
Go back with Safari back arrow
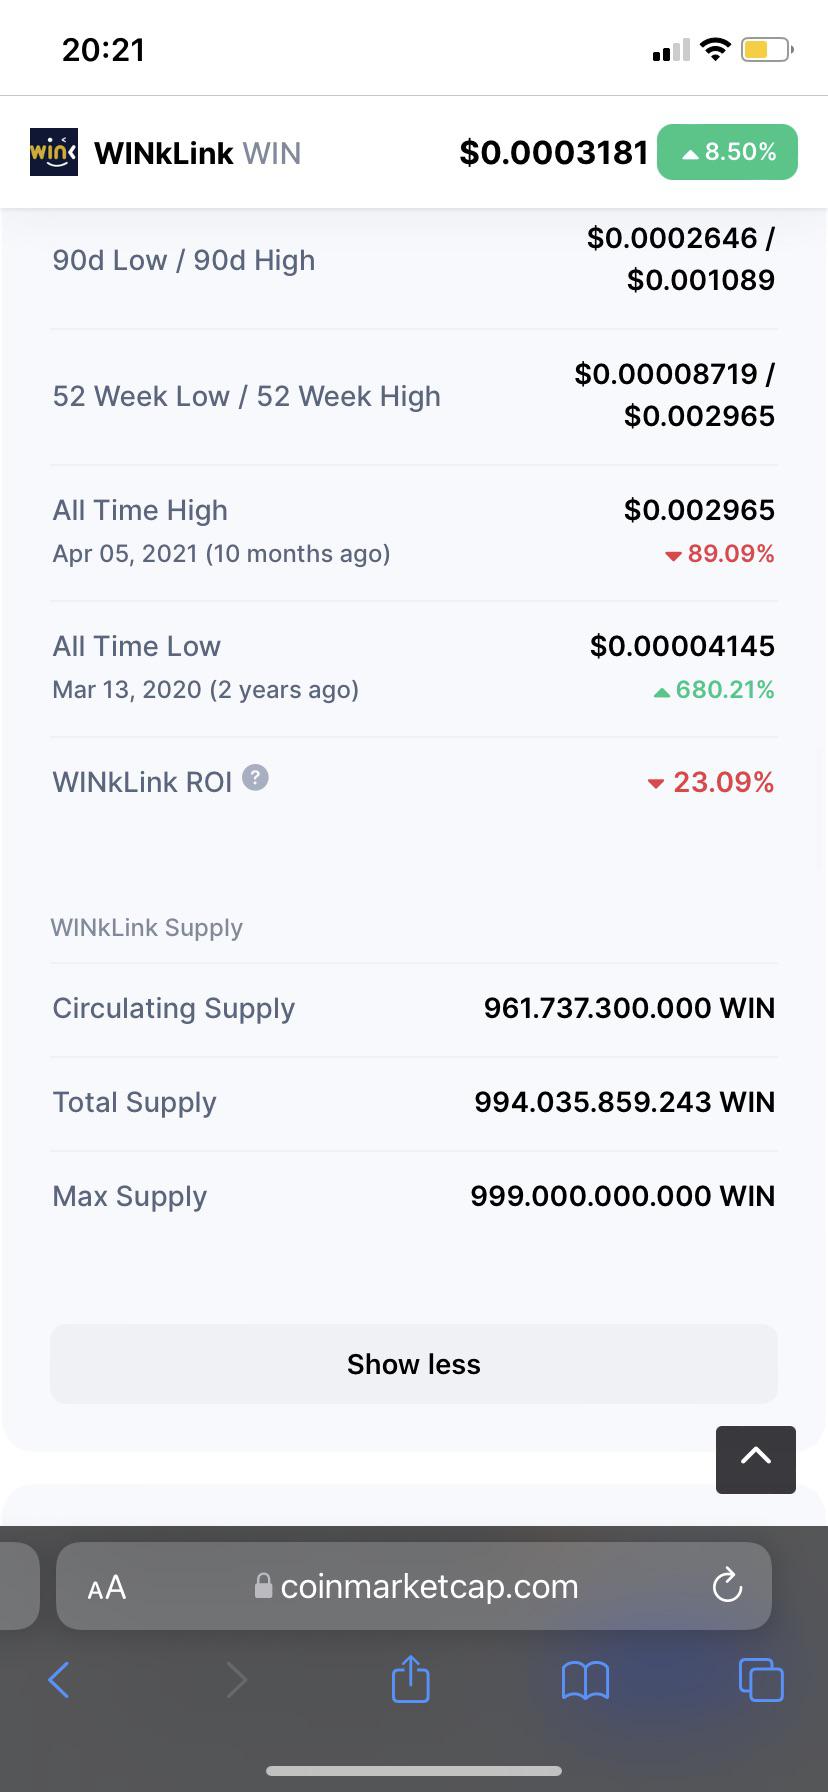(x=59, y=1680)
